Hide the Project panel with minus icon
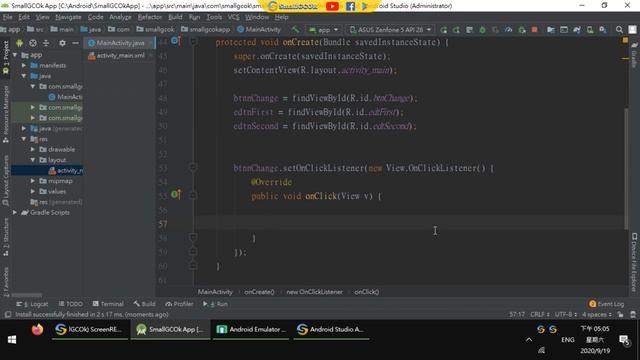 75,43
